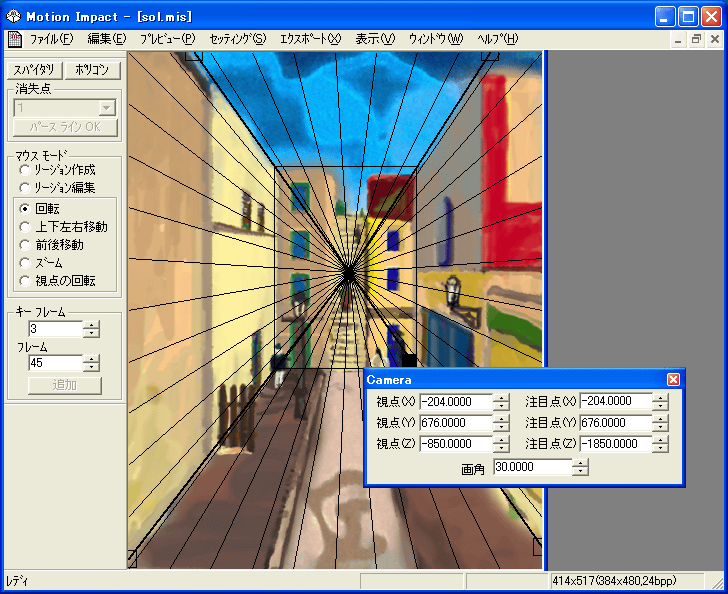Click the フレーム value field showing 45
This screenshot has height=594, width=728.
point(55,363)
